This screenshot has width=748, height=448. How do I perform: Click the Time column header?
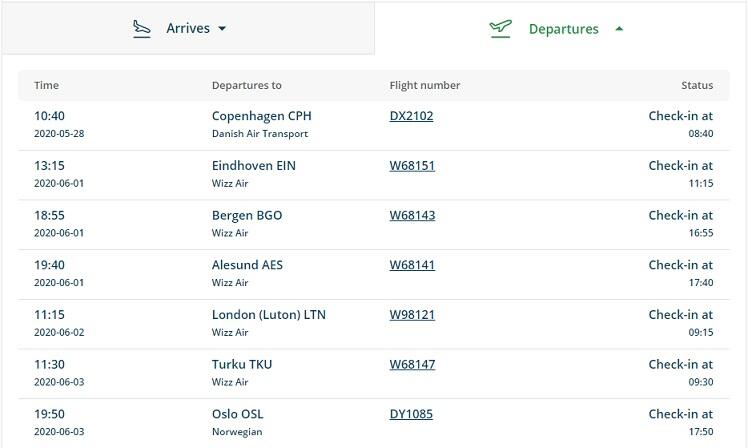(x=46, y=85)
